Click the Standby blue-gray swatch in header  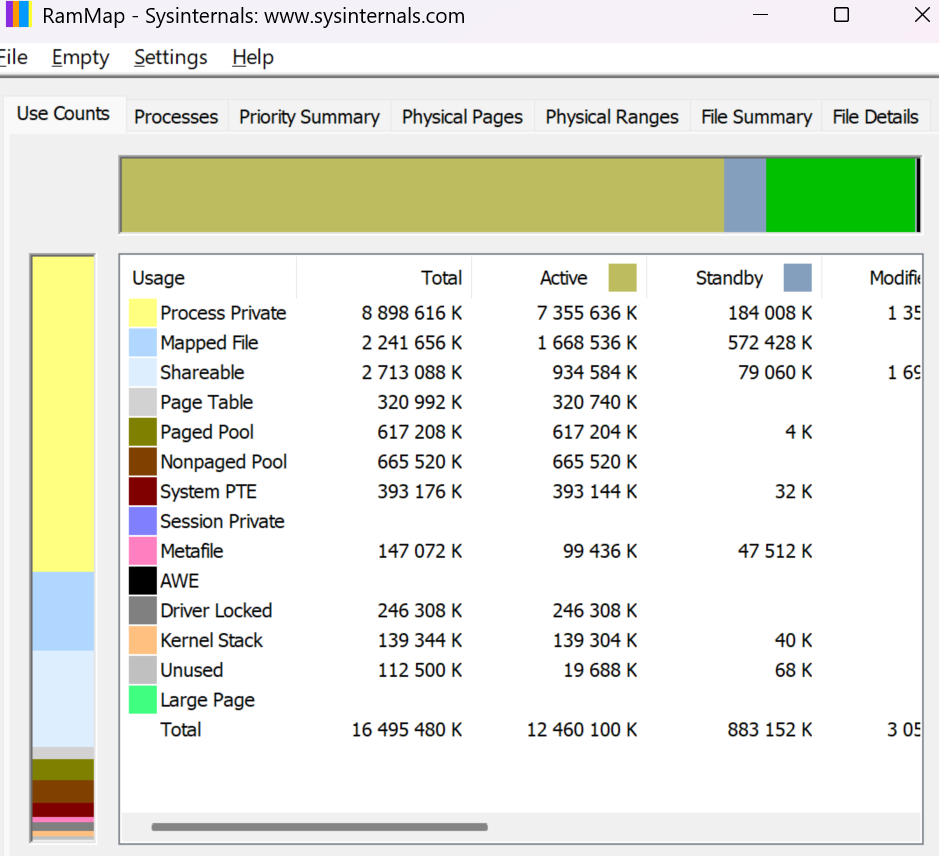coord(798,278)
